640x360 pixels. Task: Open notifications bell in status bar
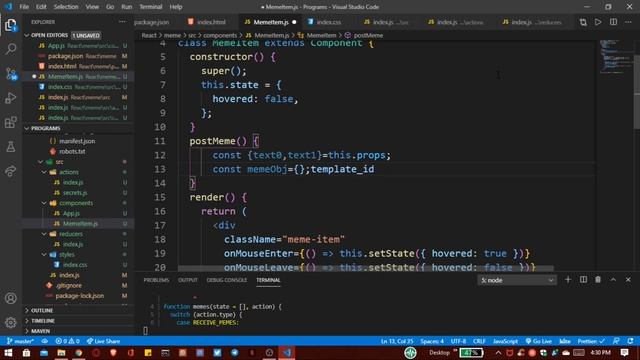[x=631, y=341]
